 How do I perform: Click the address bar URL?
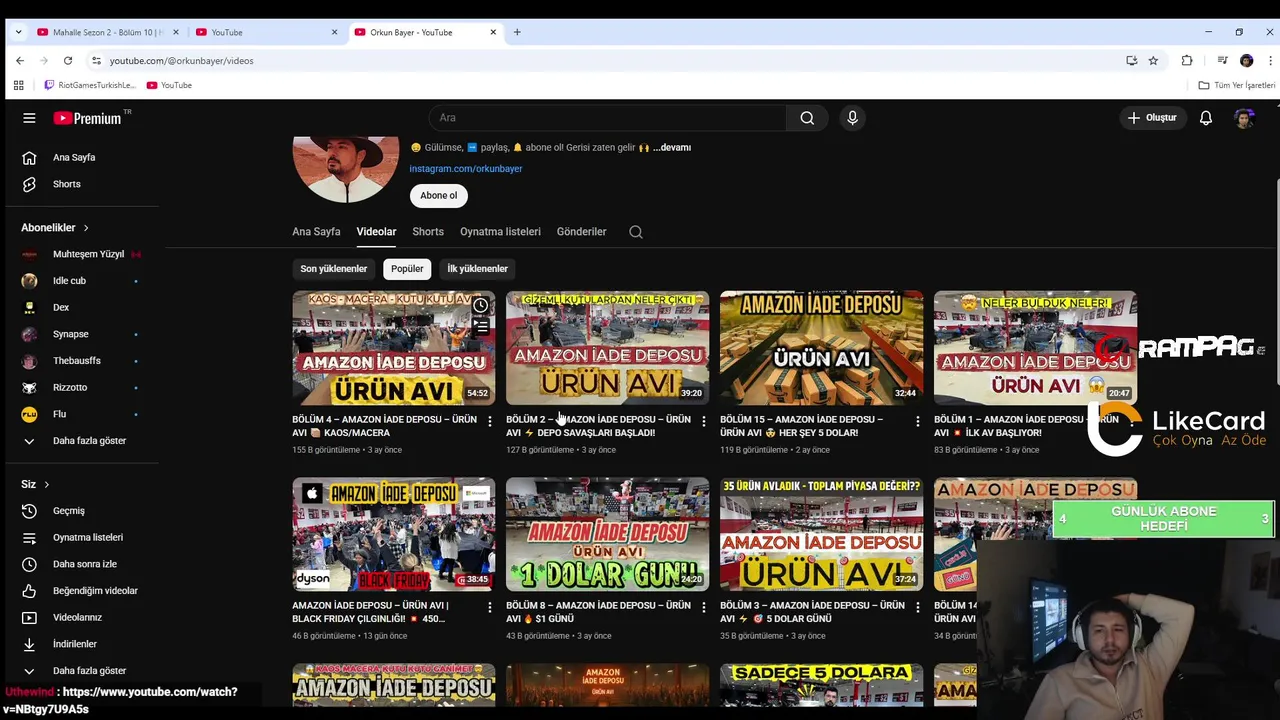click(x=181, y=61)
